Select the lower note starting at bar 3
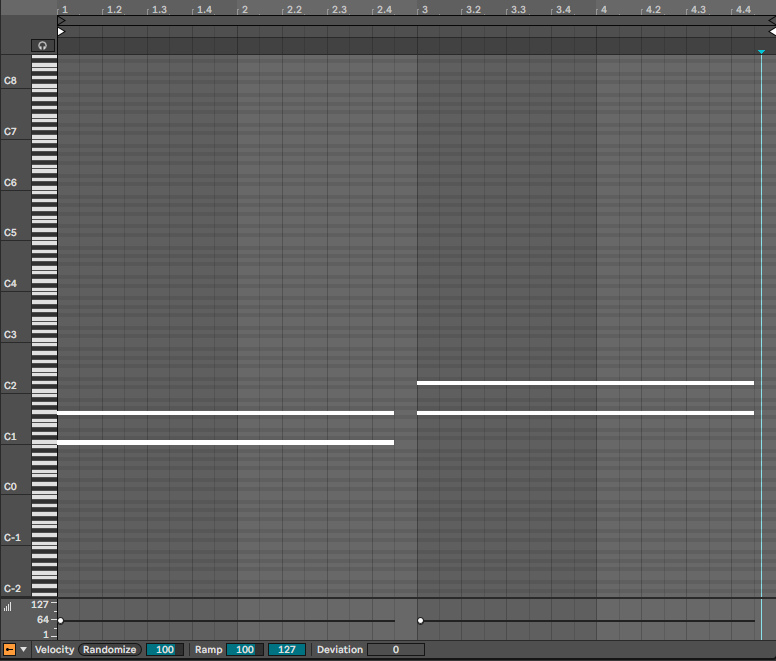Image resolution: width=776 pixels, height=661 pixels. tap(585, 413)
